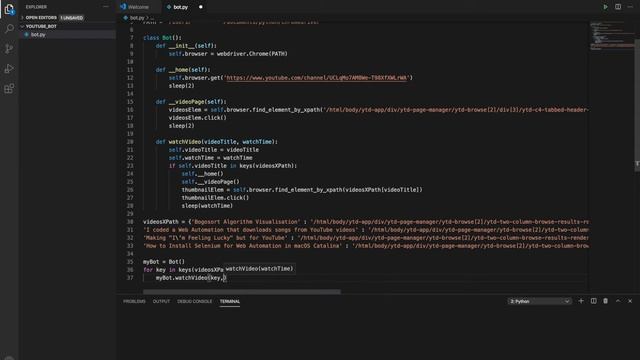Click the horizontal editor scrollbar
The image size is (640, 360).
click(242, 291)
